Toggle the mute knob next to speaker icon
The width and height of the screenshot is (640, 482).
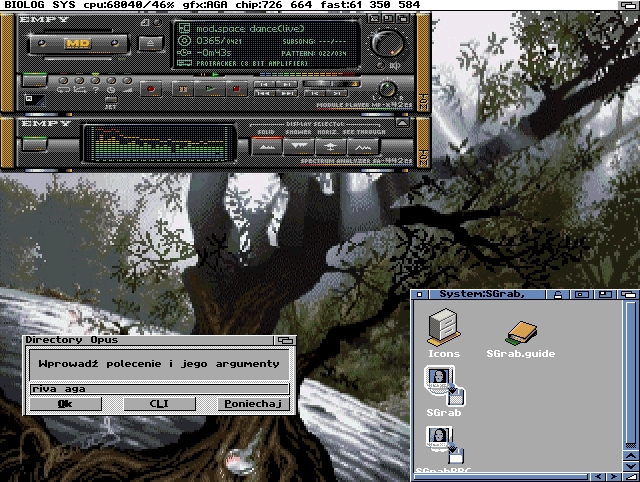380,65
